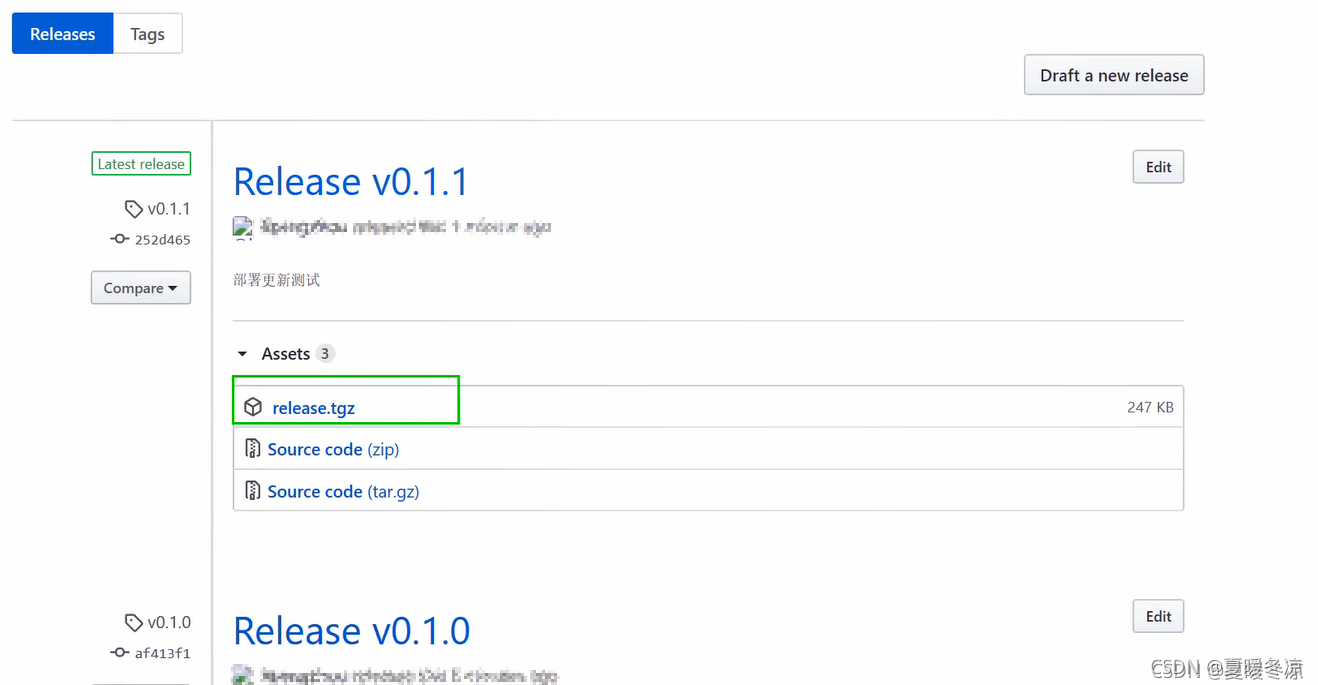The image size is (1318, 685).
Task: Open the v0.1.0 tag link
Action: point(169,622)
